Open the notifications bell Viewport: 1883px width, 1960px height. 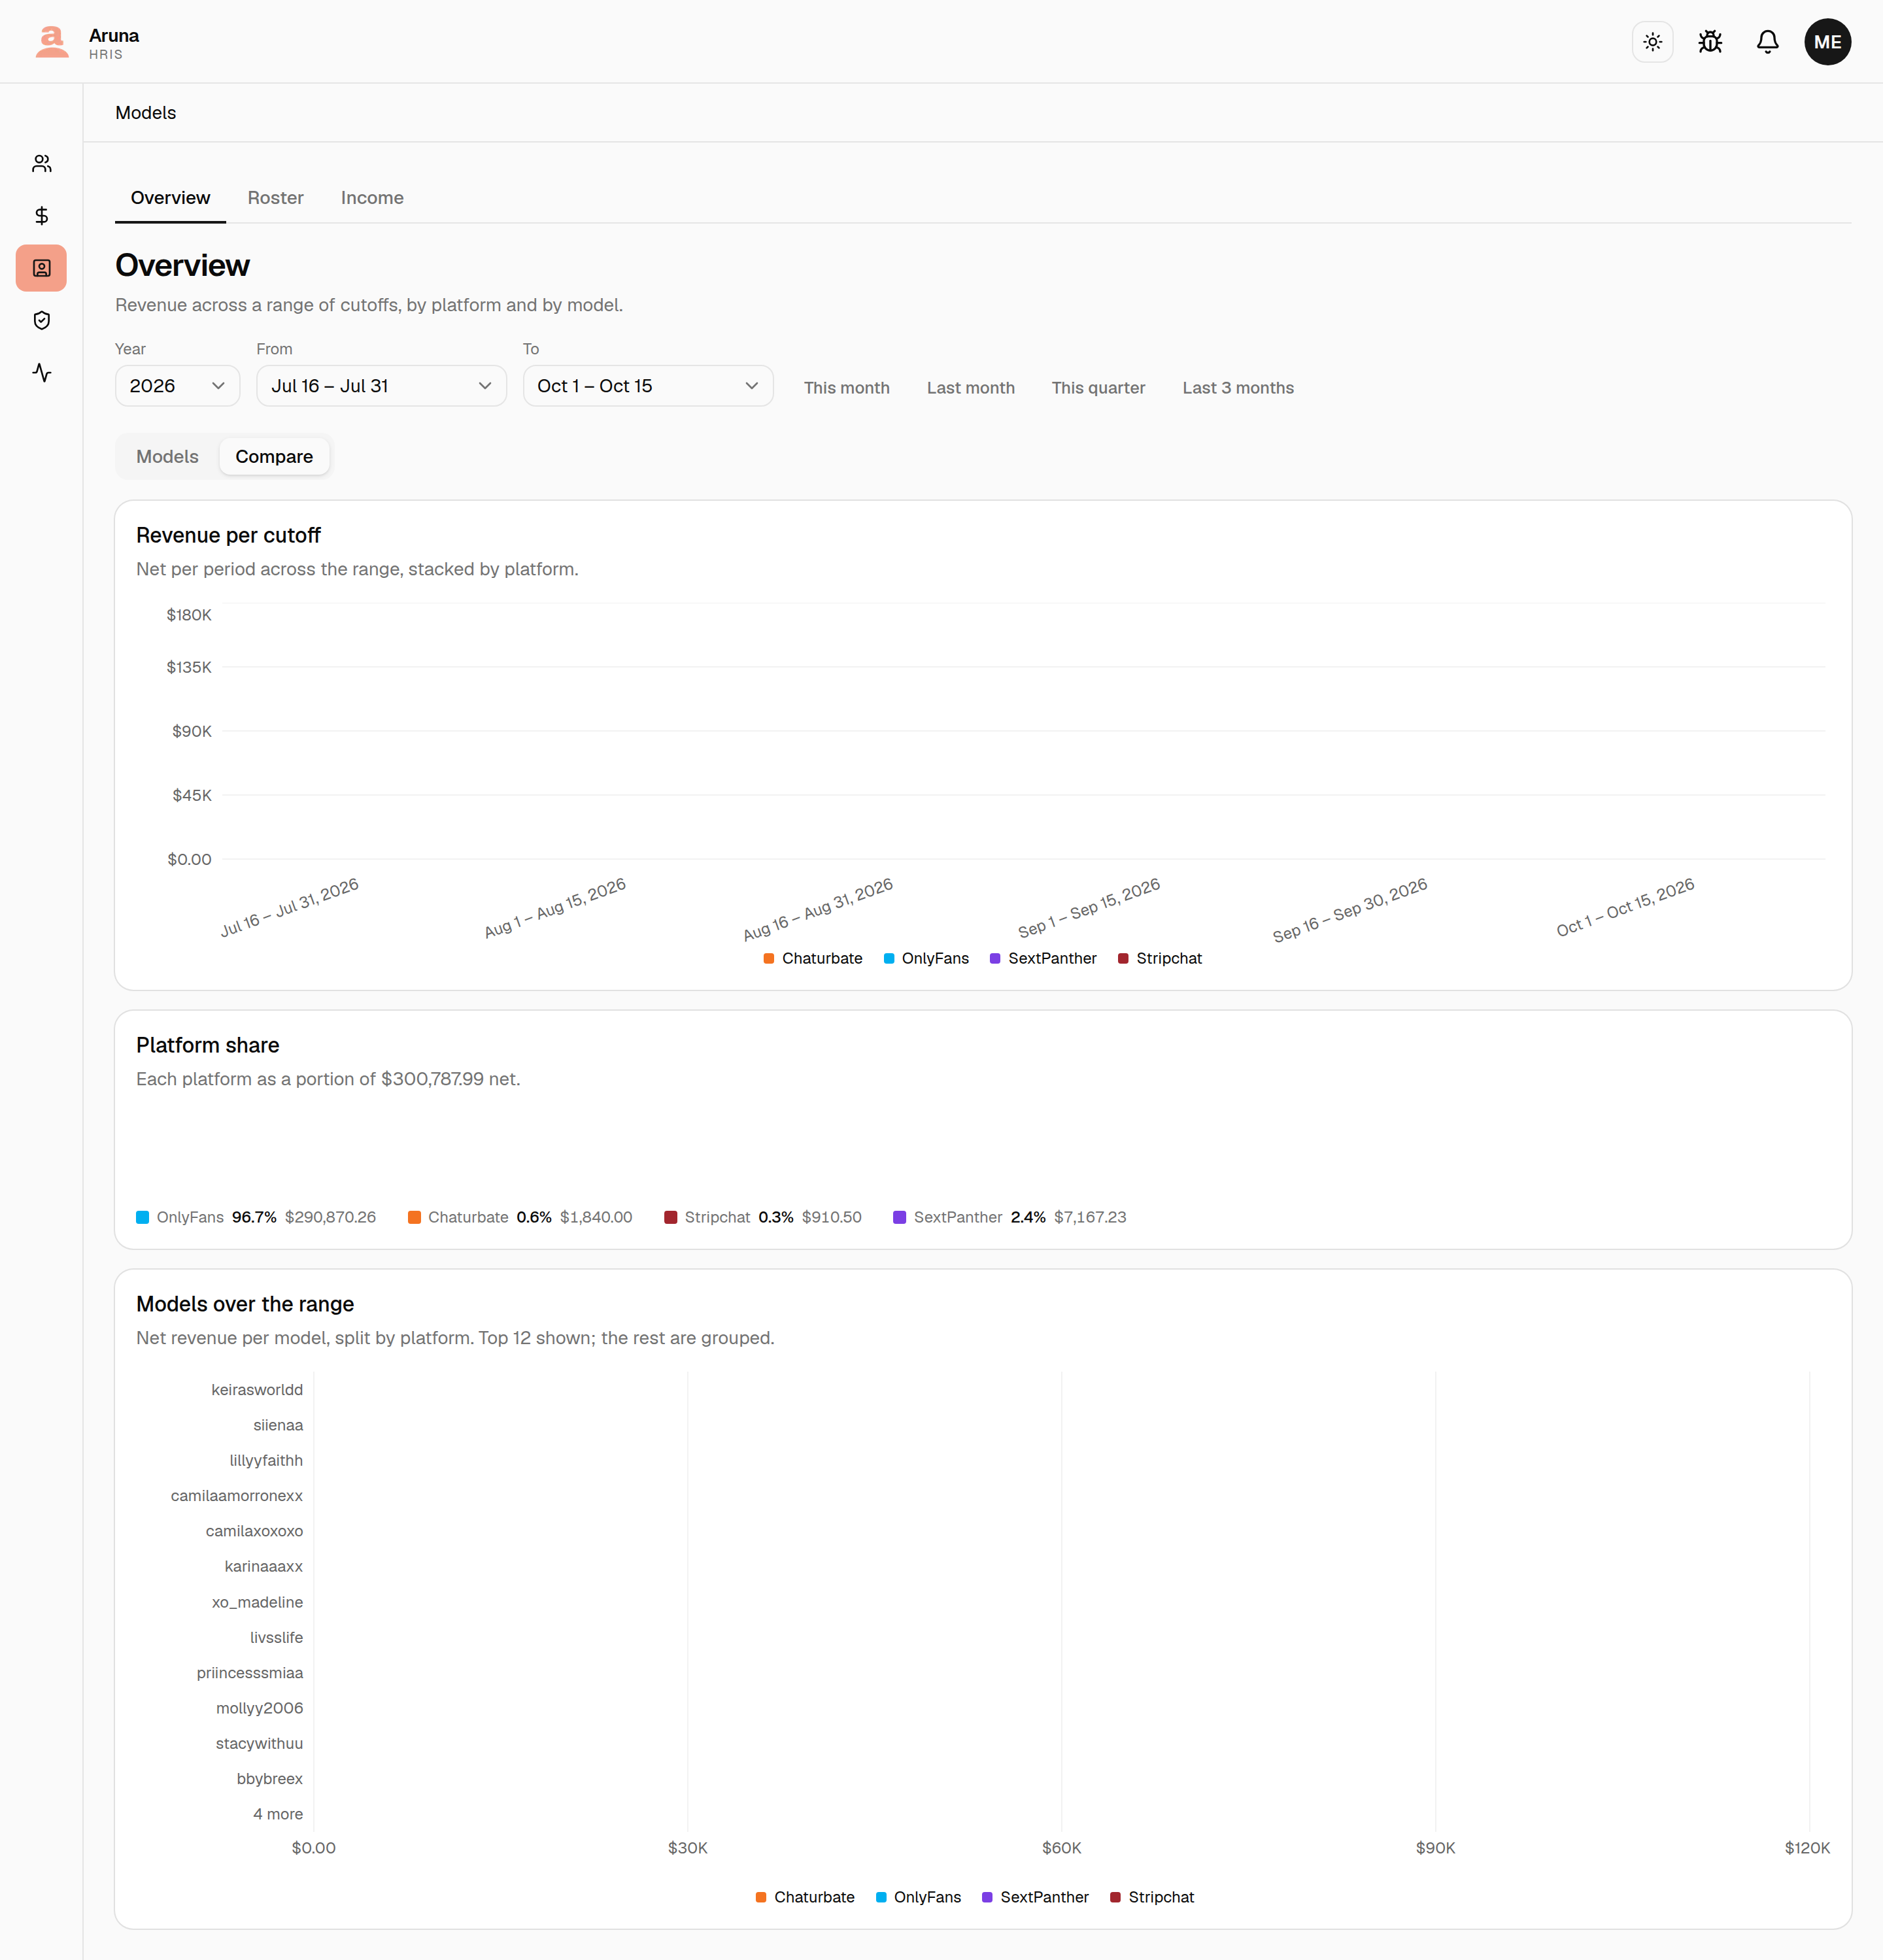1767,42
